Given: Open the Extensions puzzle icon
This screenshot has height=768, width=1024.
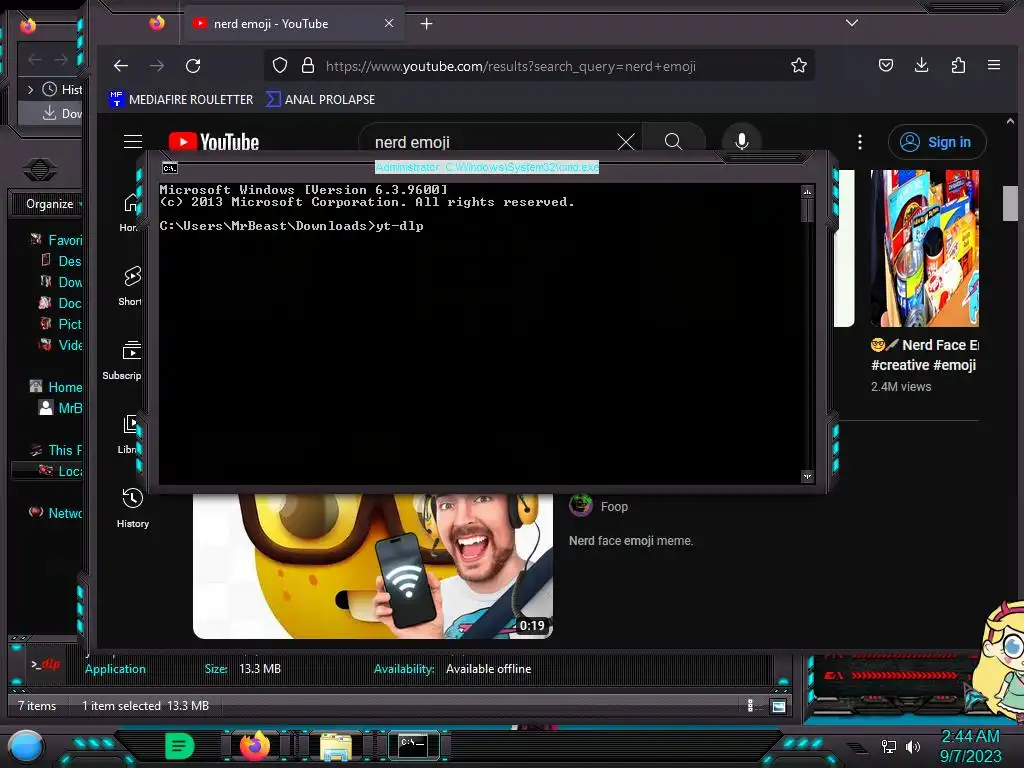Looking at the screenshot, I should pyautogui.click(x=958, y=65).
